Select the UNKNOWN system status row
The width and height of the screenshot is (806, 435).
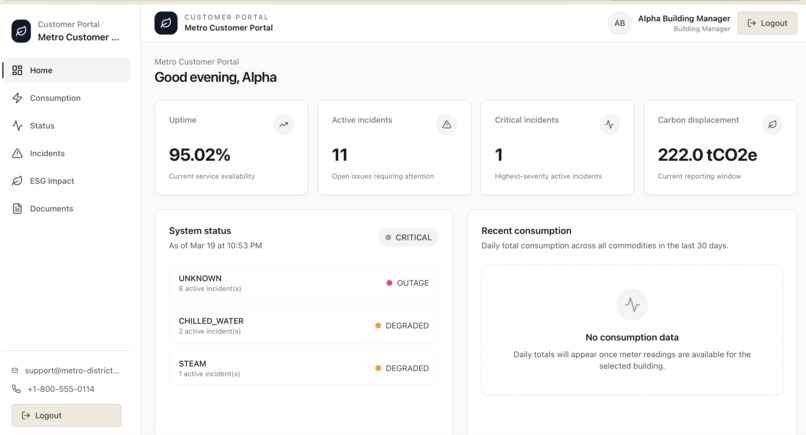(x=303, y=283)
